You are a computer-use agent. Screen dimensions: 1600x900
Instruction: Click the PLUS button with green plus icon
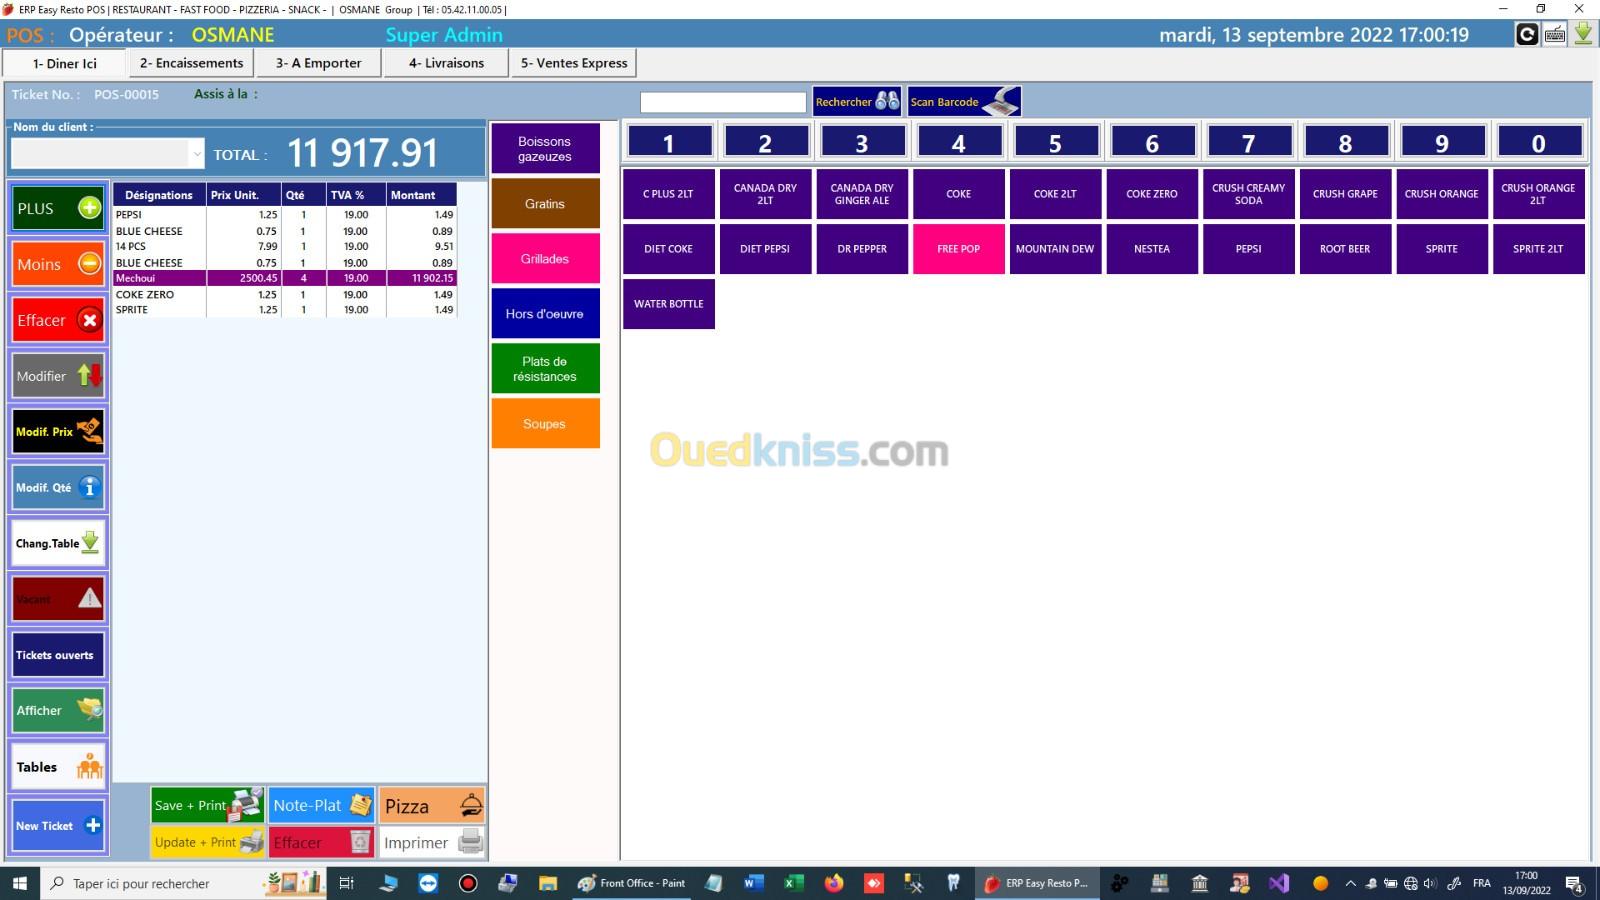58,209
